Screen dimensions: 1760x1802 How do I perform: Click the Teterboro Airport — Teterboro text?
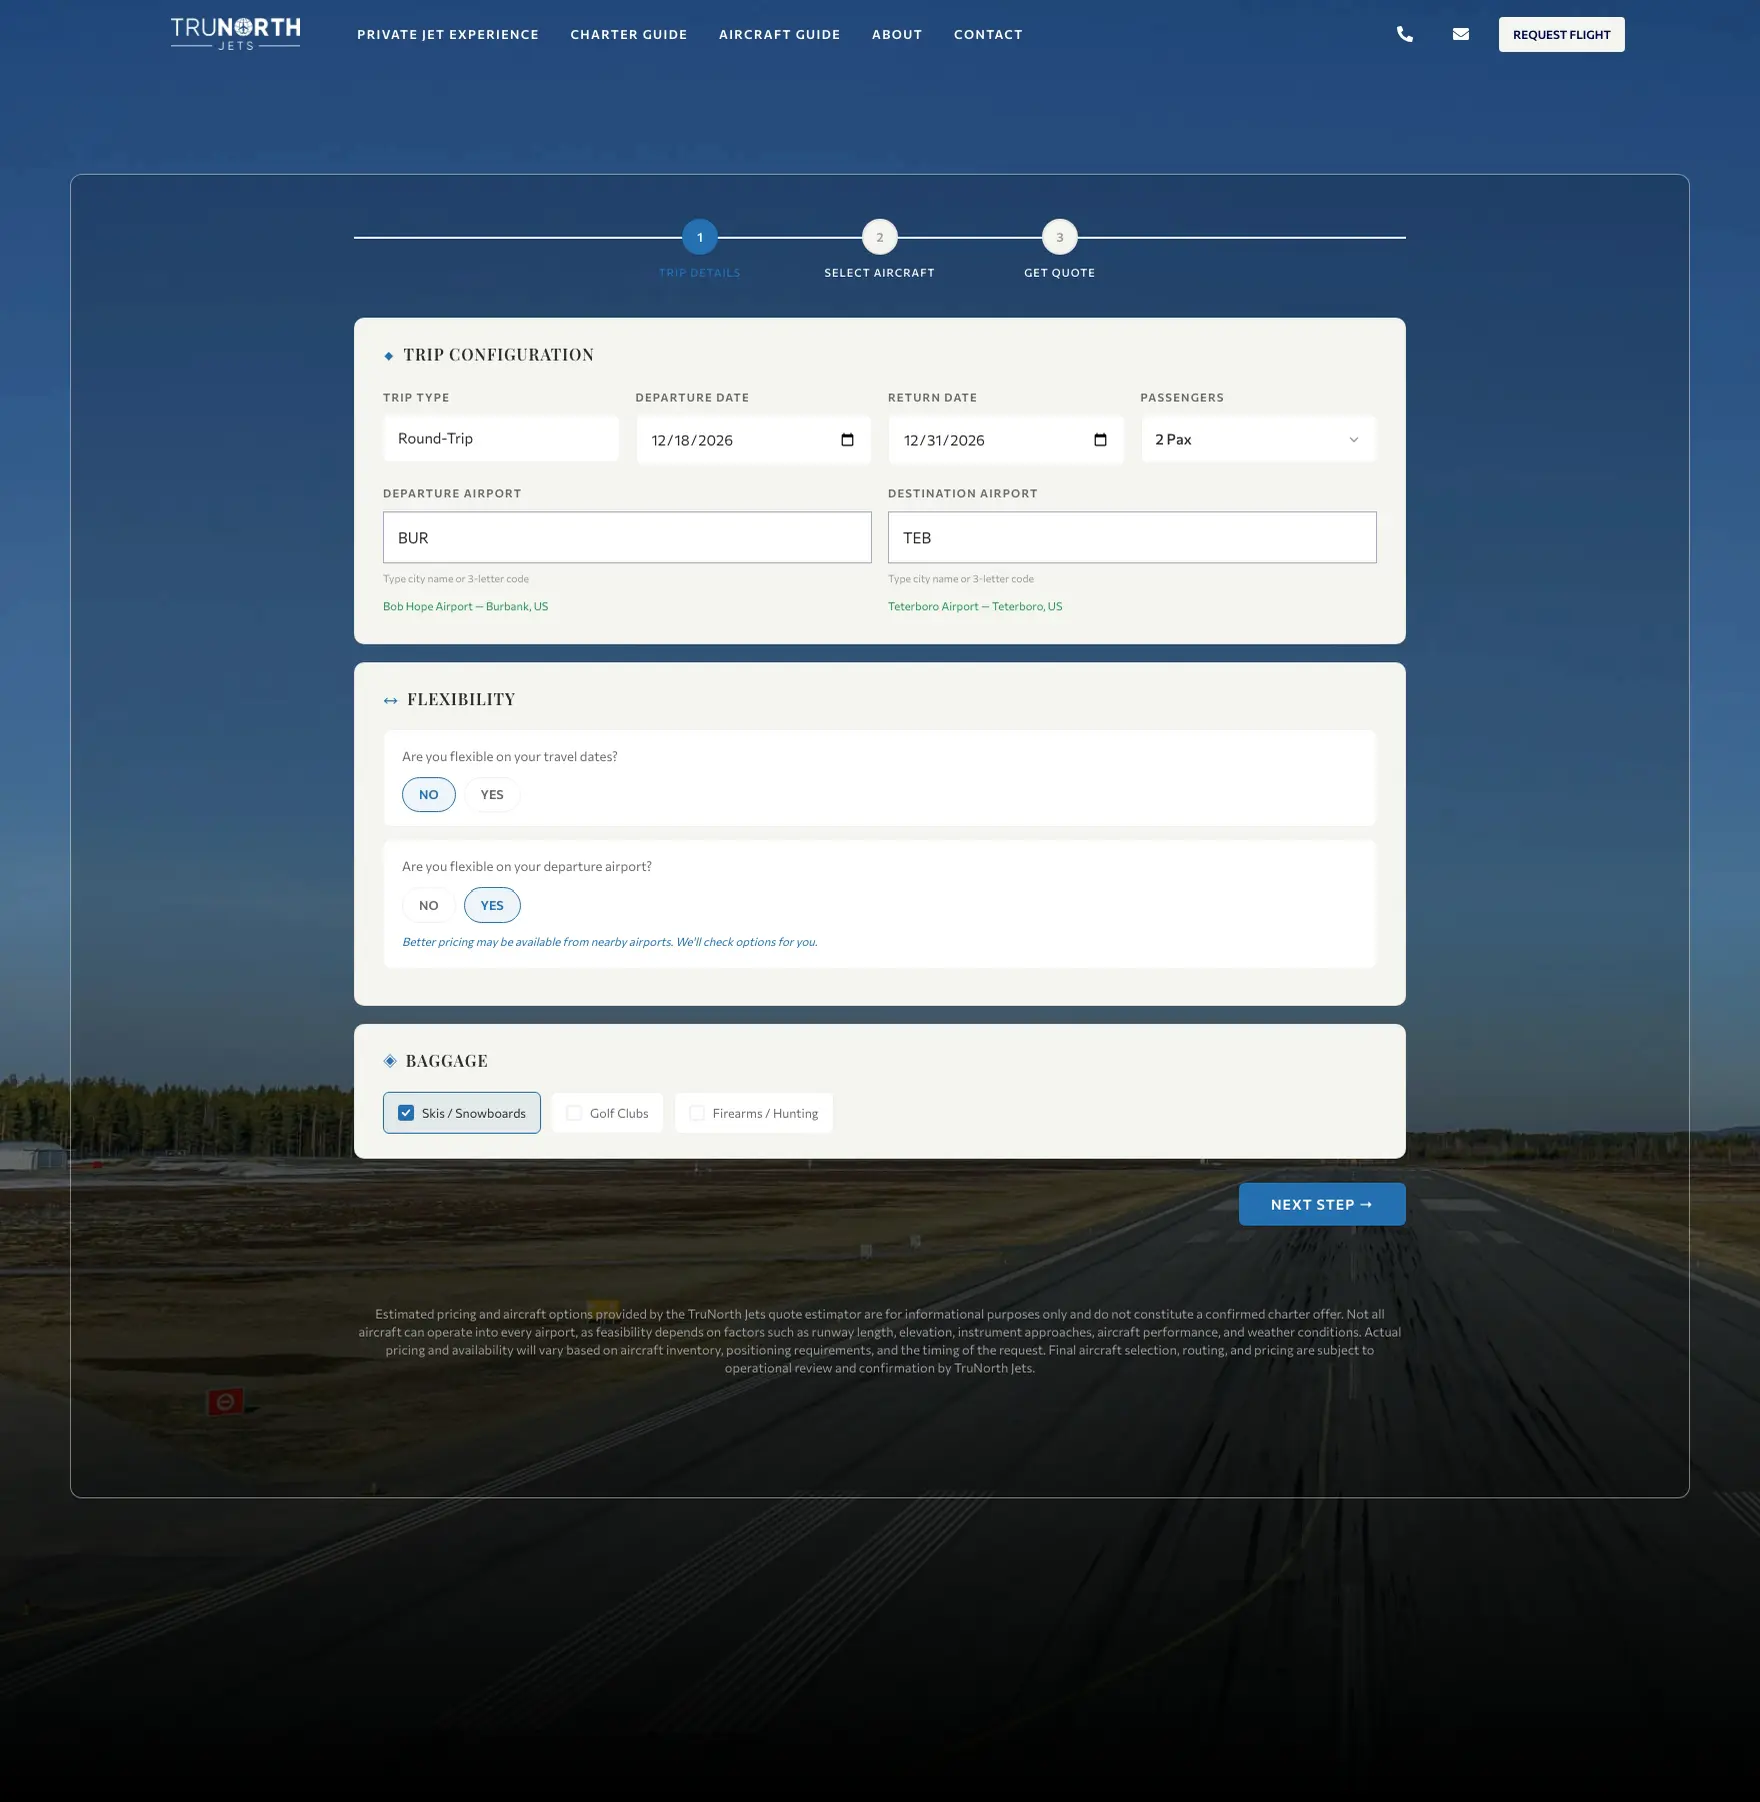coord(975,606)
